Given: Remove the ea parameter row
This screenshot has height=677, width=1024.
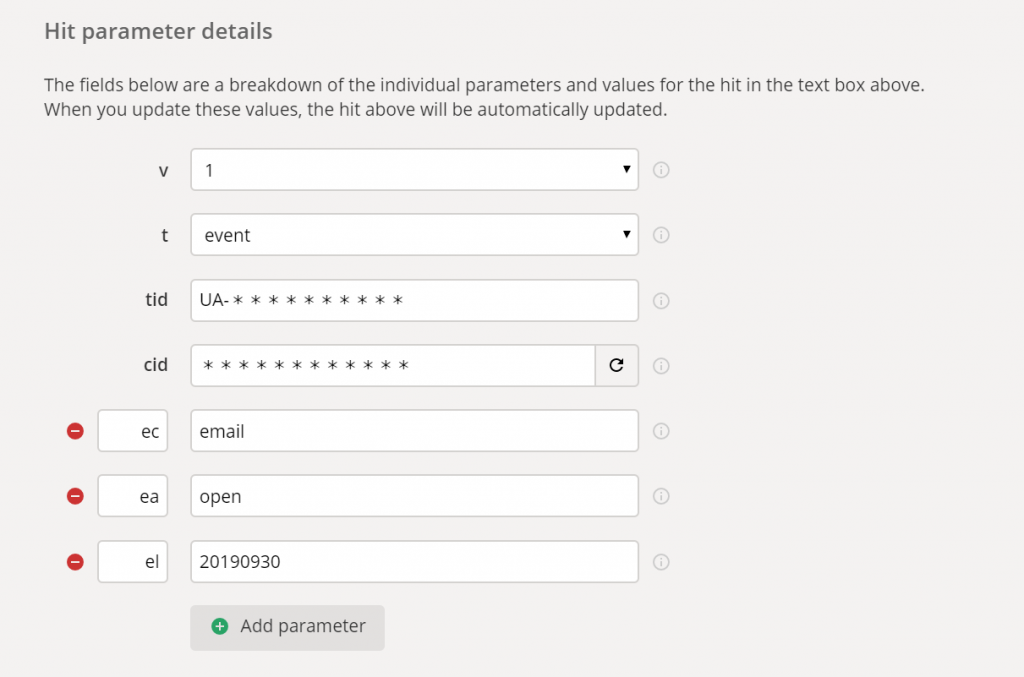Looking at the screenshot, I should coord(75,496).
